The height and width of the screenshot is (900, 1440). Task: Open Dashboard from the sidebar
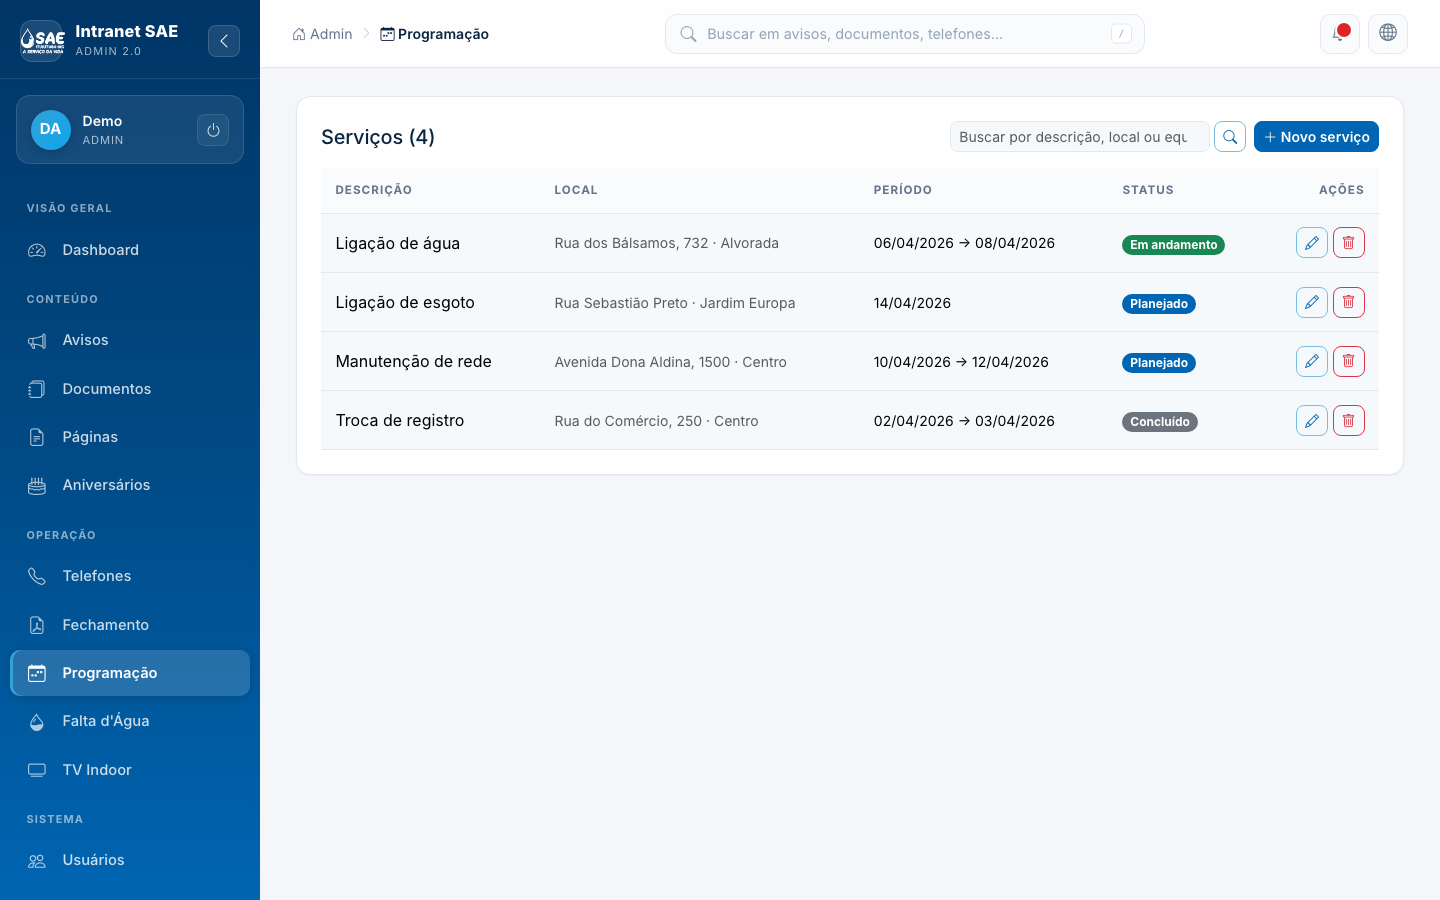point(130,250)
